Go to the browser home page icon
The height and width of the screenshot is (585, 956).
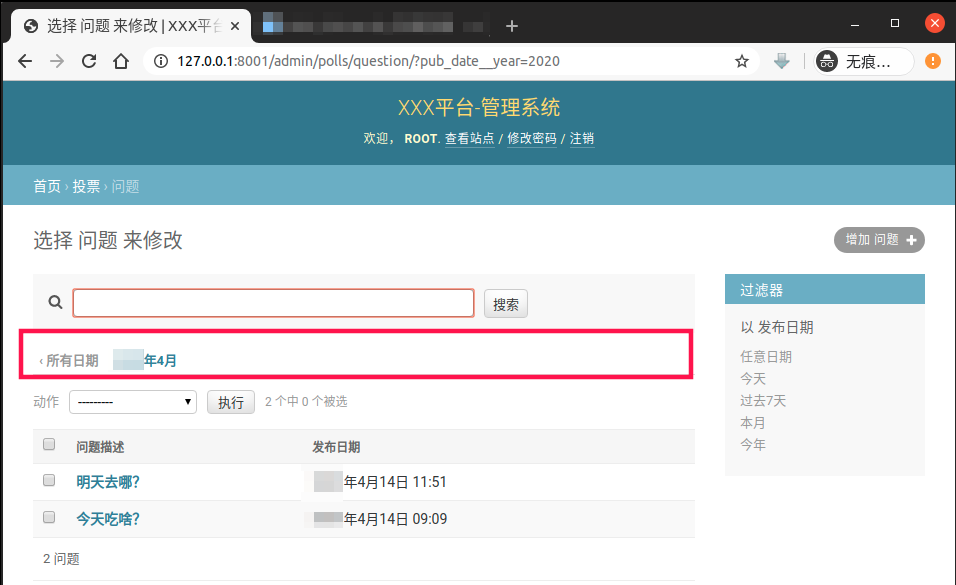coord(121,61)
